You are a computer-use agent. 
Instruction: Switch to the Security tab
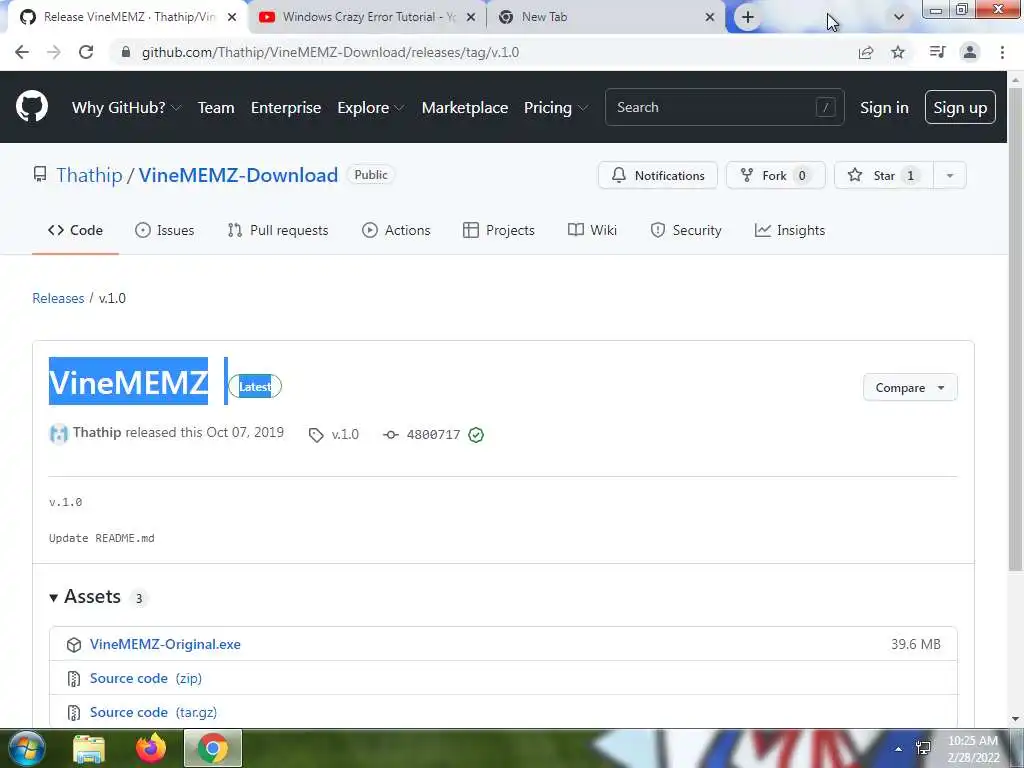click(x=686, y=230)
